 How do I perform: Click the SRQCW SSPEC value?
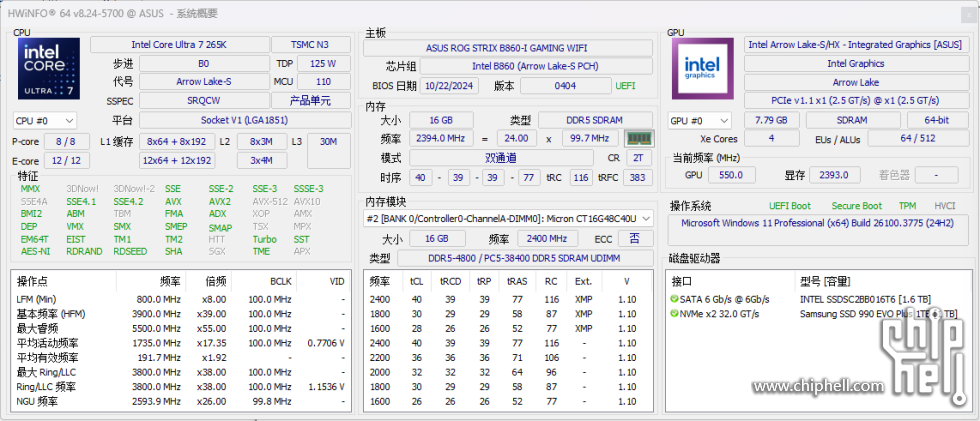(204, 101)
